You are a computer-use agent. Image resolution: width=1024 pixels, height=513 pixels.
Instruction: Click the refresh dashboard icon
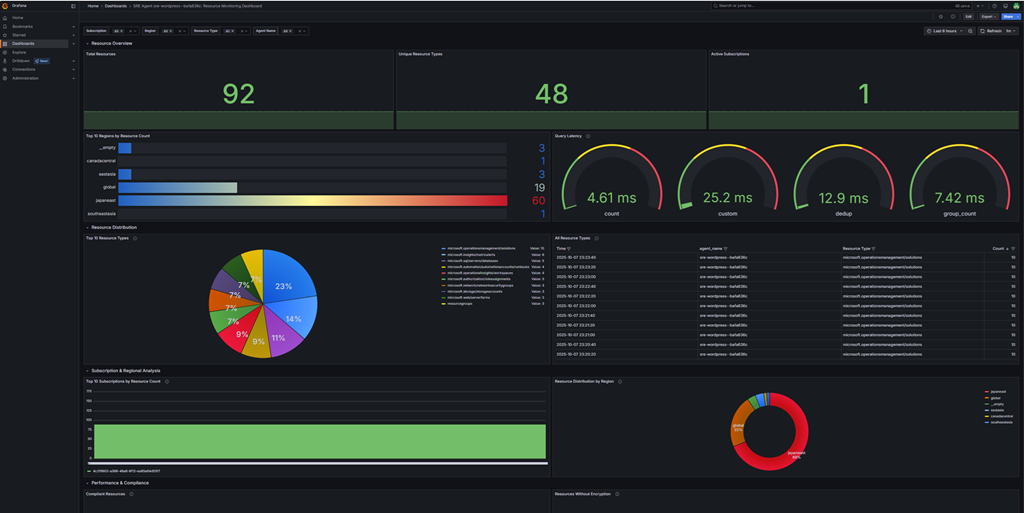[x=983, y=31]
